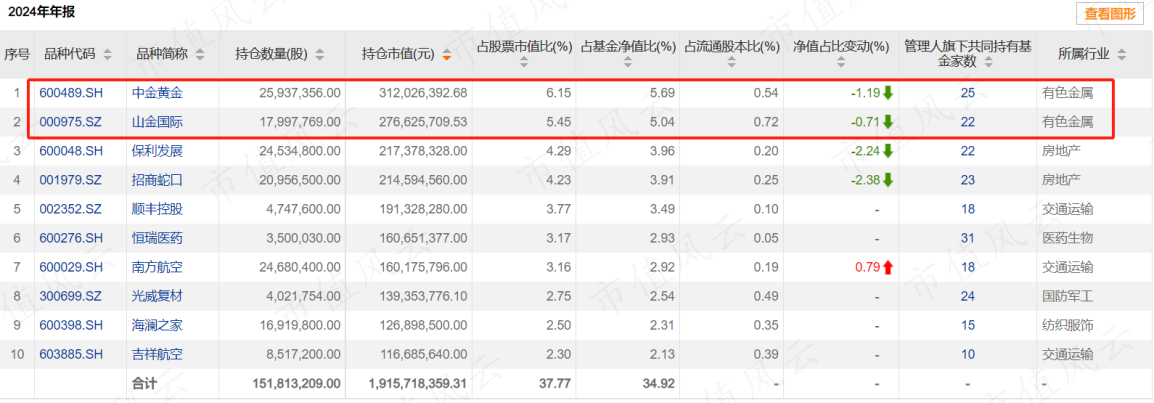Screen dimensions: 1154x403
Task: Open stock code 002352.SZ link
Action: click(x=71, y=209)
